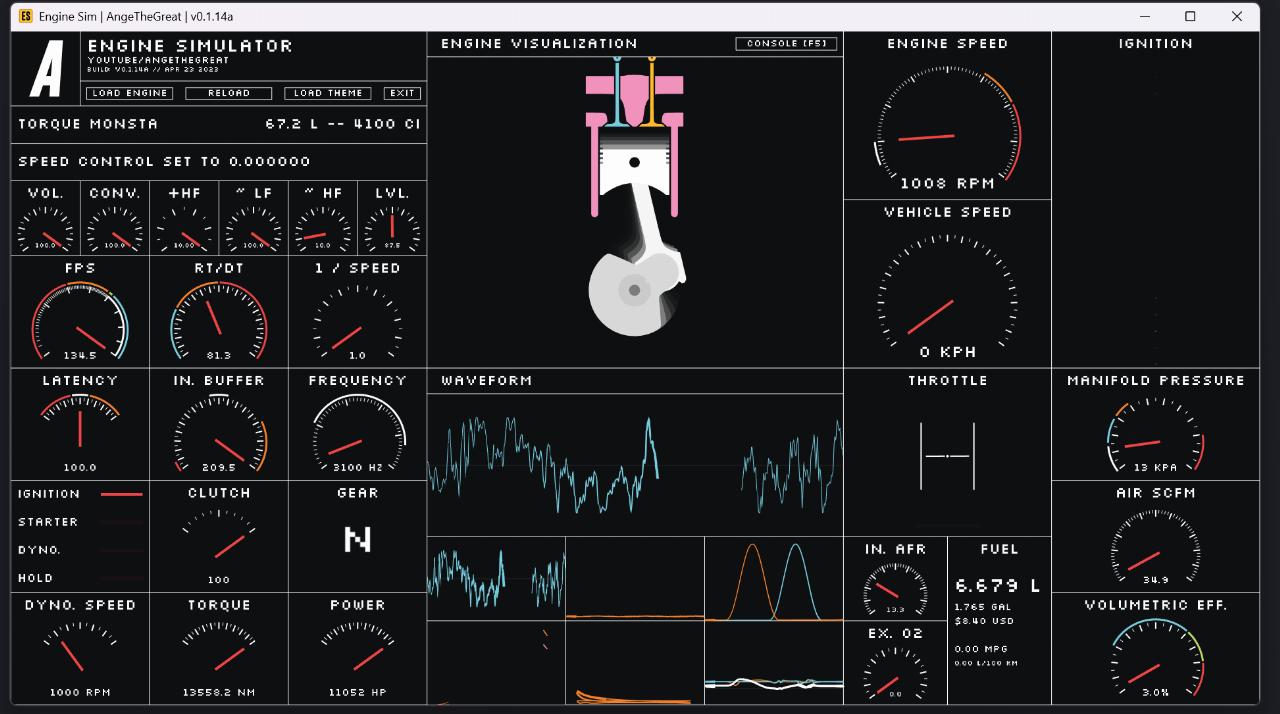Click the Lvl. dial gauge
Image resolution: width=1280 pixels, height=714 pixels.
[x=392, y=229]
